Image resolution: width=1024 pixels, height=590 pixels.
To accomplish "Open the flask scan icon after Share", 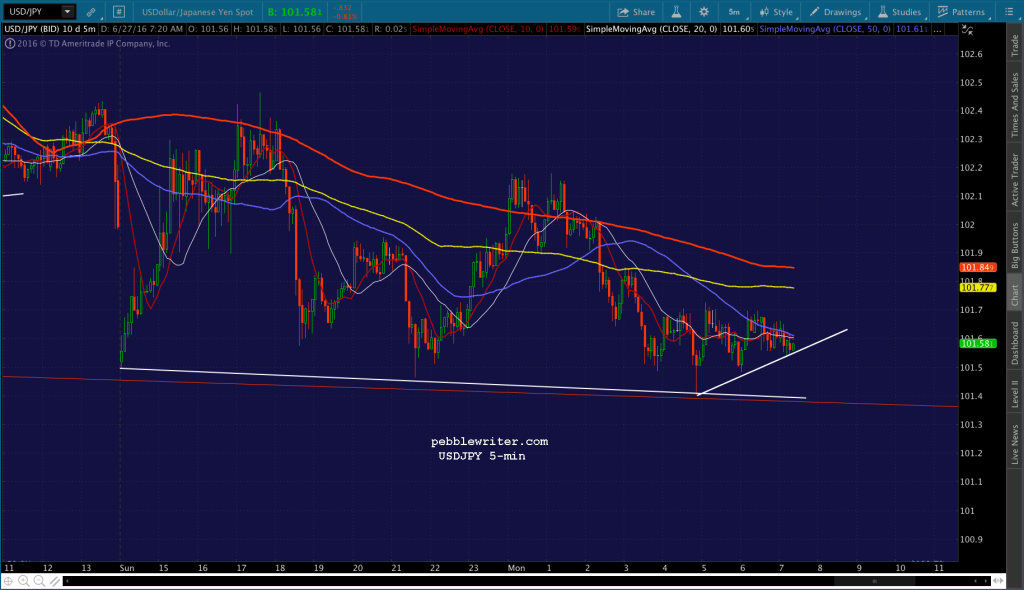I will 676,12.
